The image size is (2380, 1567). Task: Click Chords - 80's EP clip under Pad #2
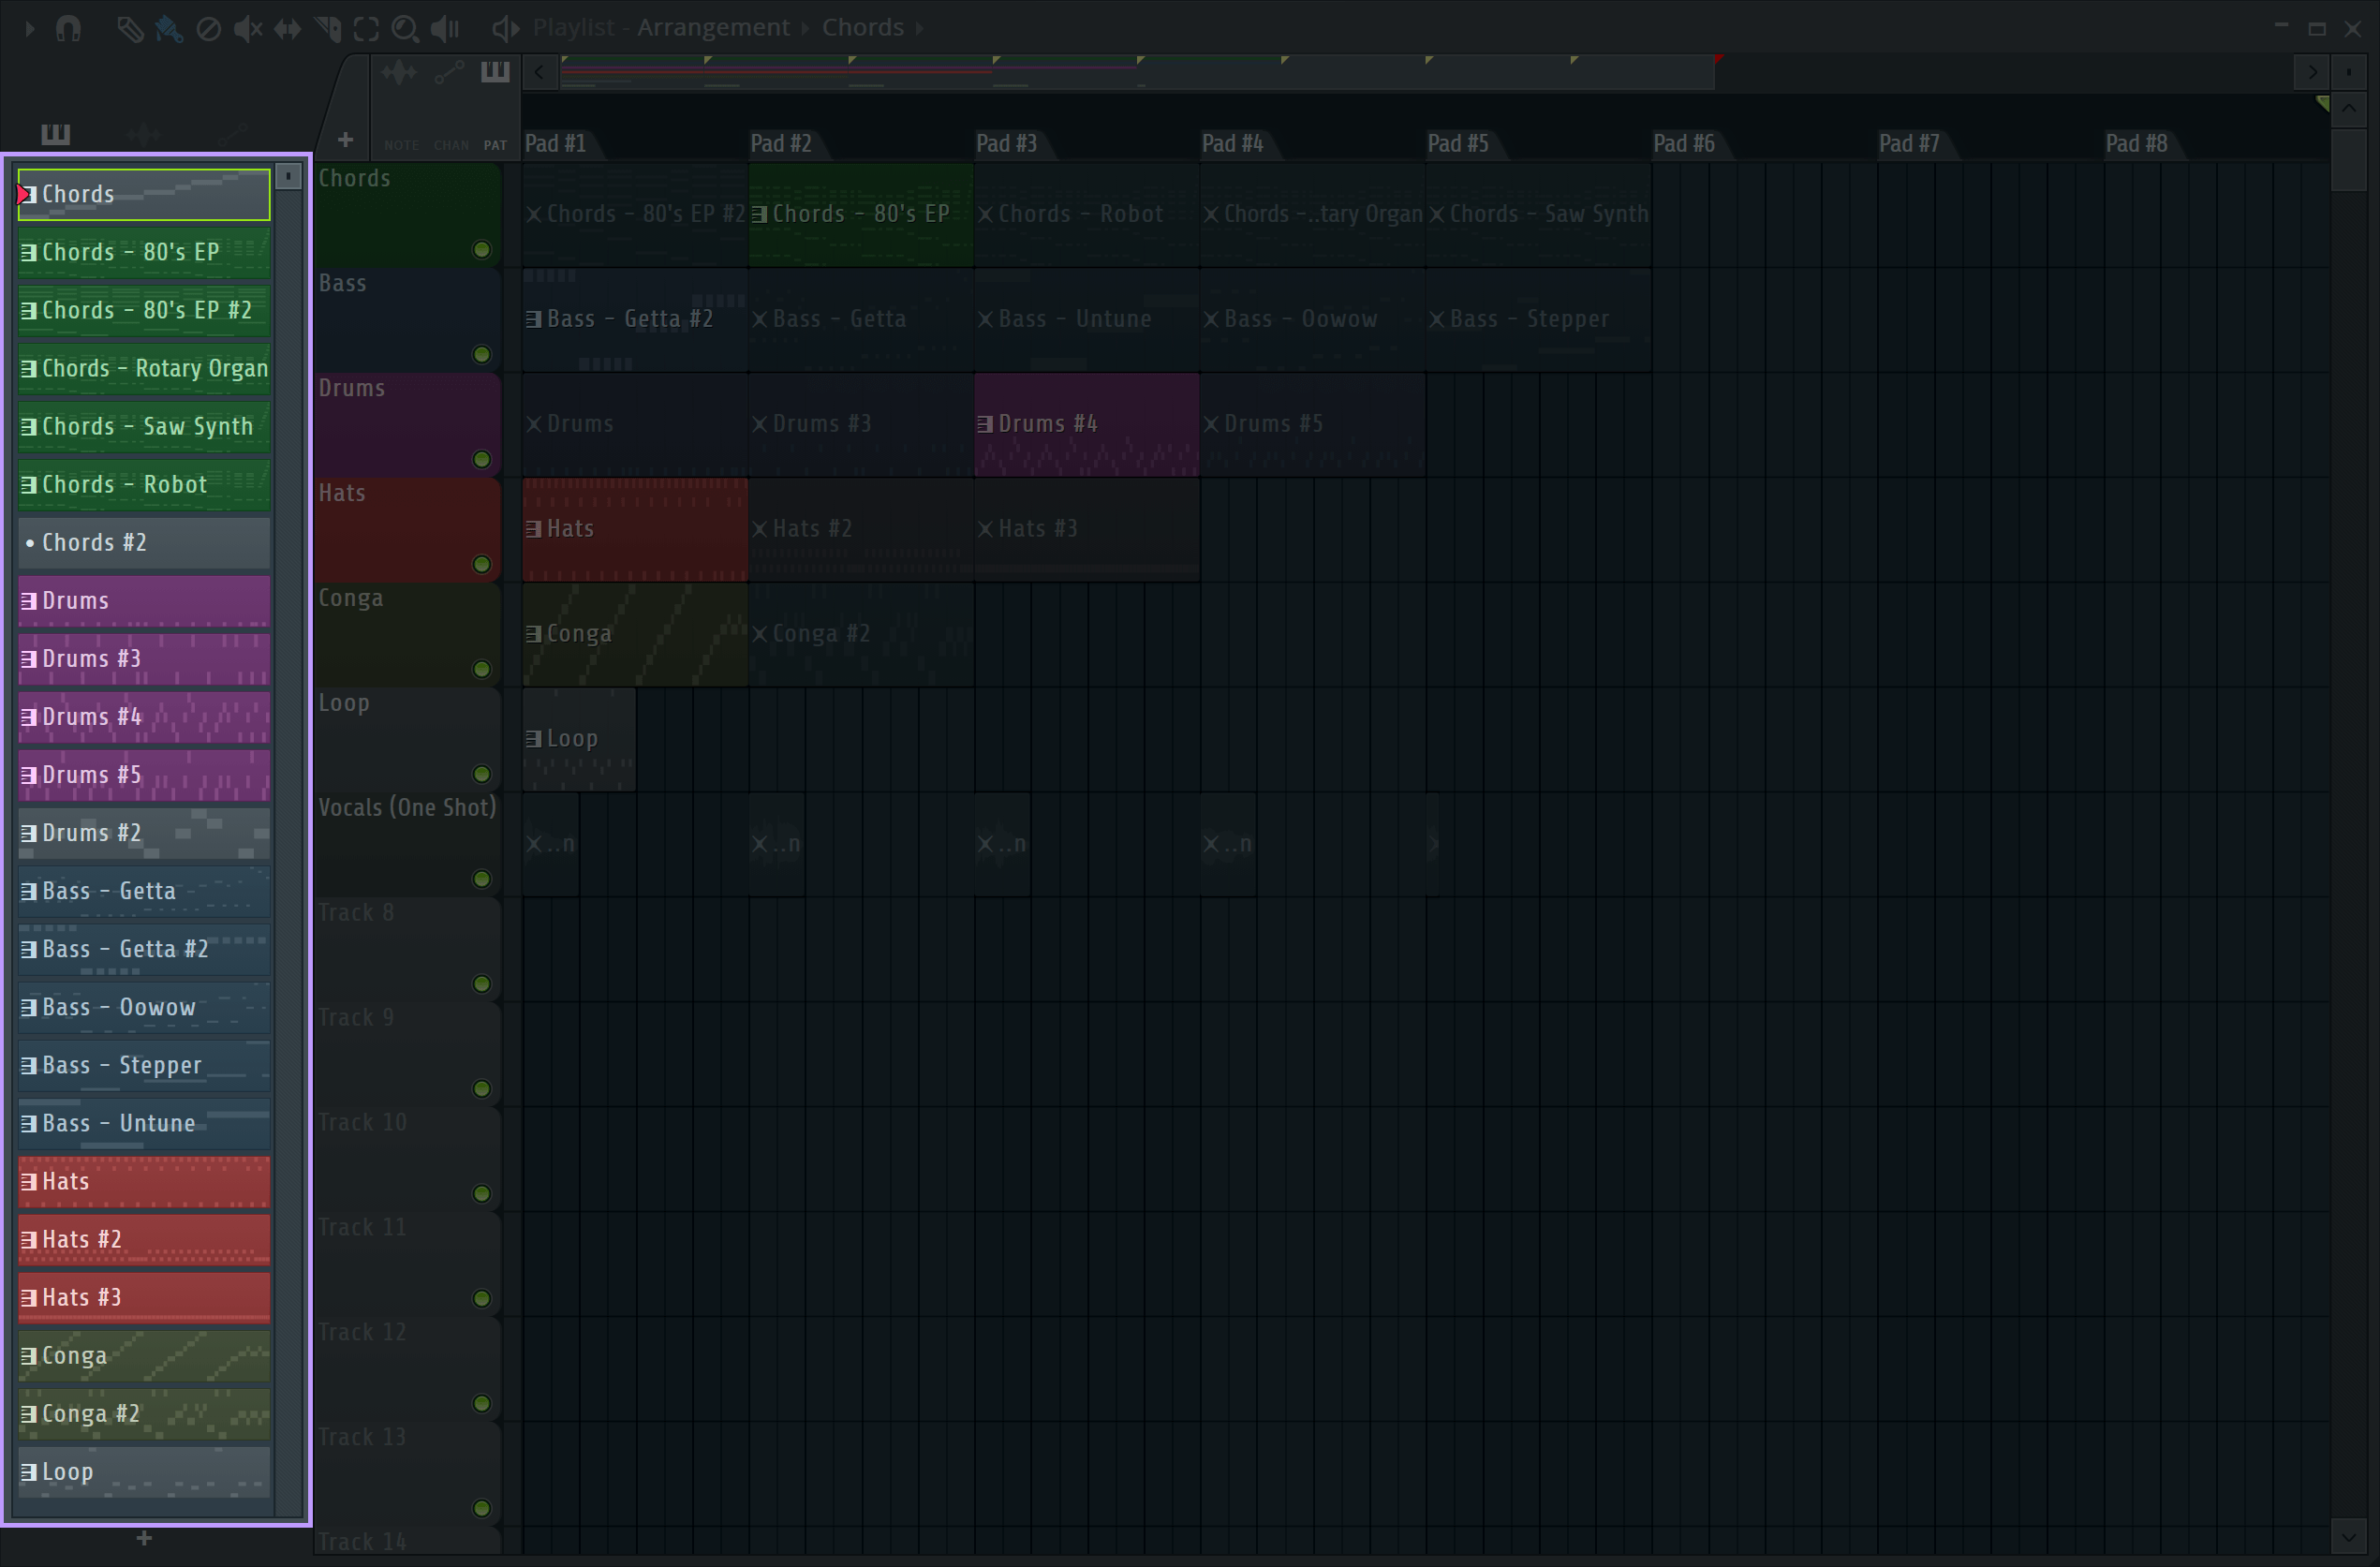pos(861,214)
